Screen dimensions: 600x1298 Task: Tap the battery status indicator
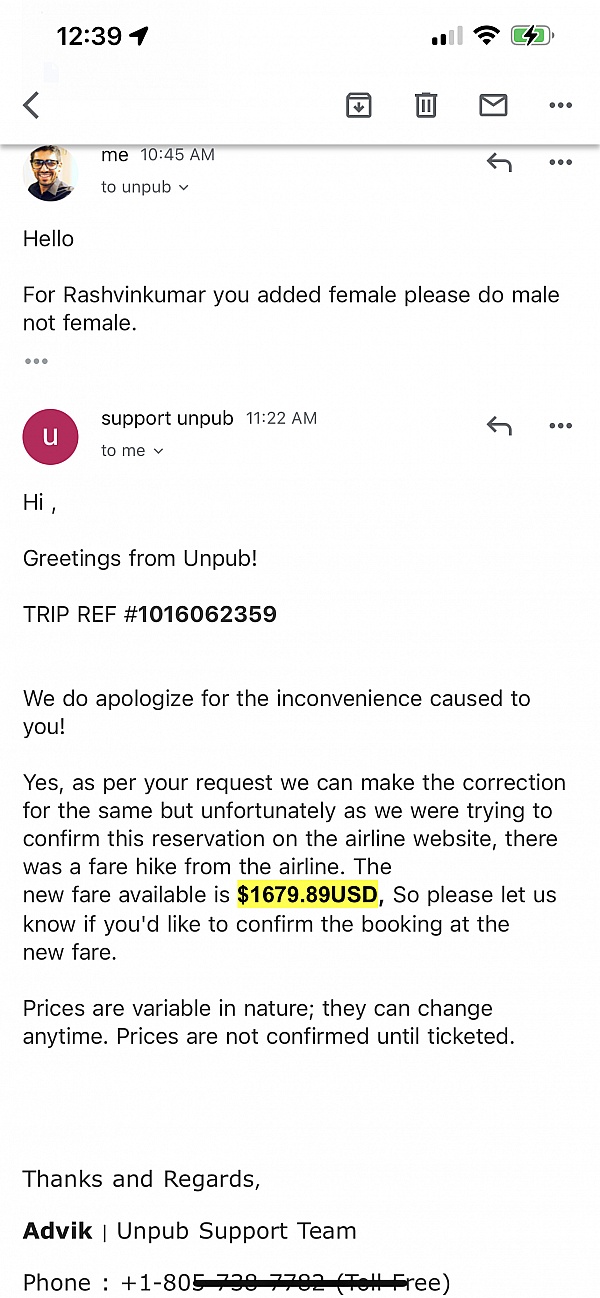[532, 36]
